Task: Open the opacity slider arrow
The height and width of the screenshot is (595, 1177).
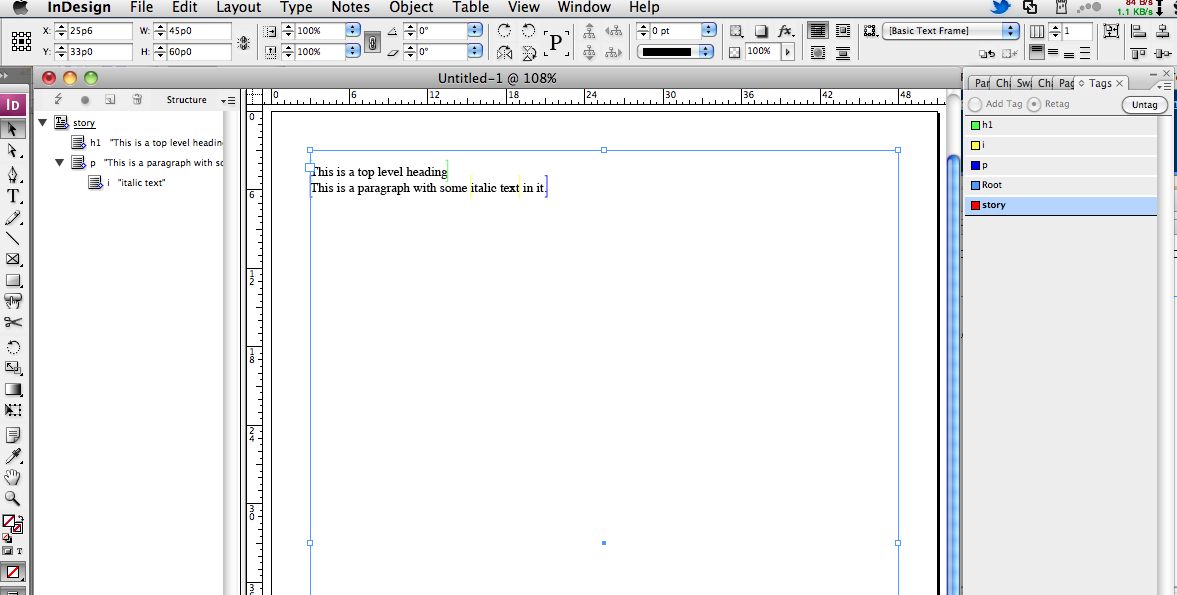Action: (787, 52)
